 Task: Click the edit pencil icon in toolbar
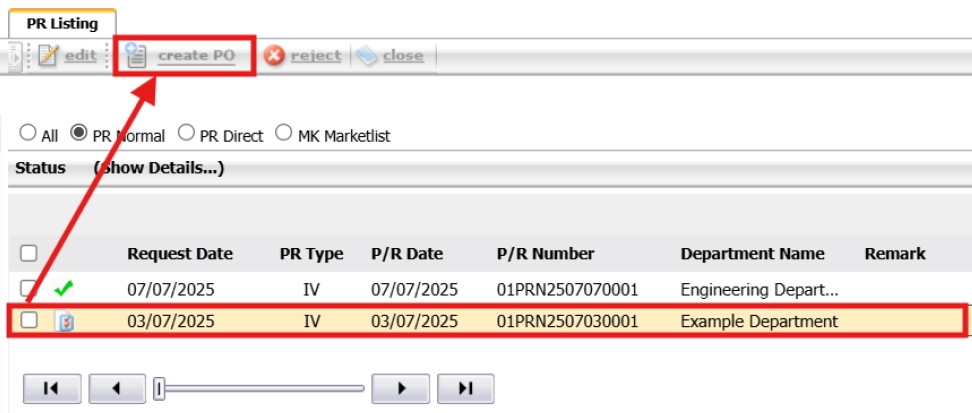coord(49,56)
